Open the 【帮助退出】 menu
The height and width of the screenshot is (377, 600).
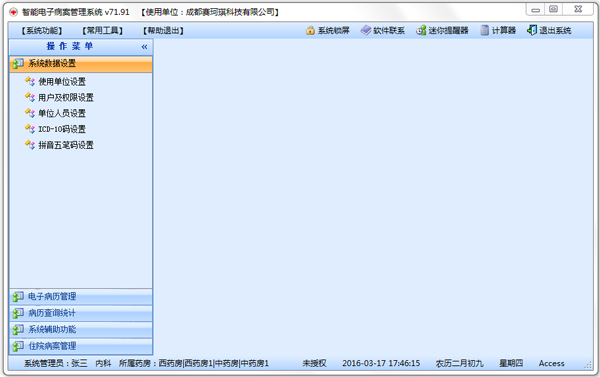(x=163, y=31)
